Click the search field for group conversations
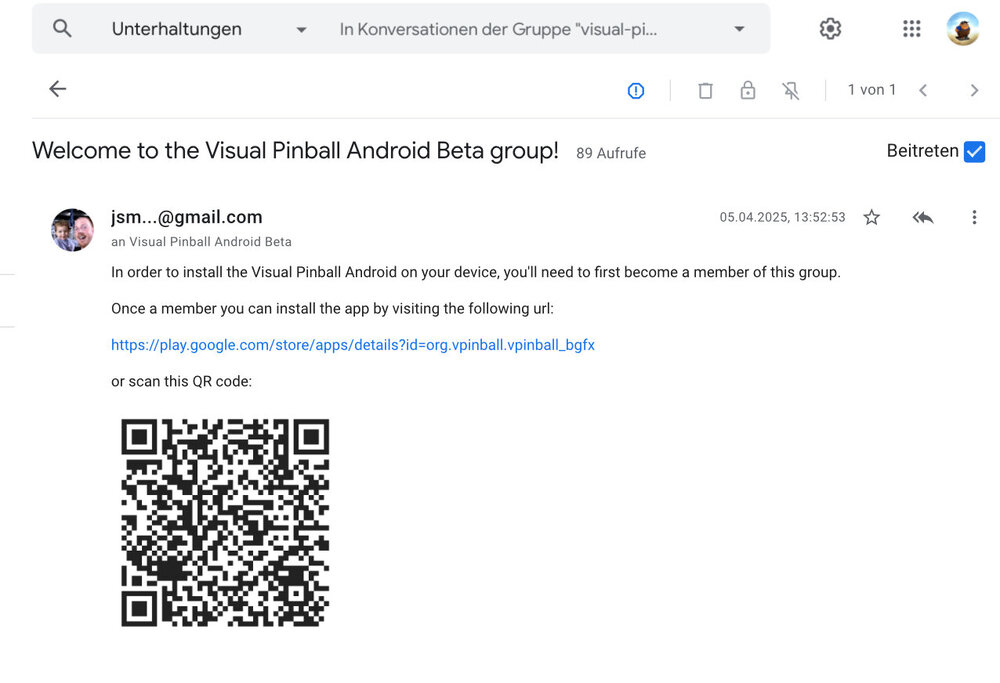Screen dimensions: 1000x683 pyautogui.click(x=497, y=29)
